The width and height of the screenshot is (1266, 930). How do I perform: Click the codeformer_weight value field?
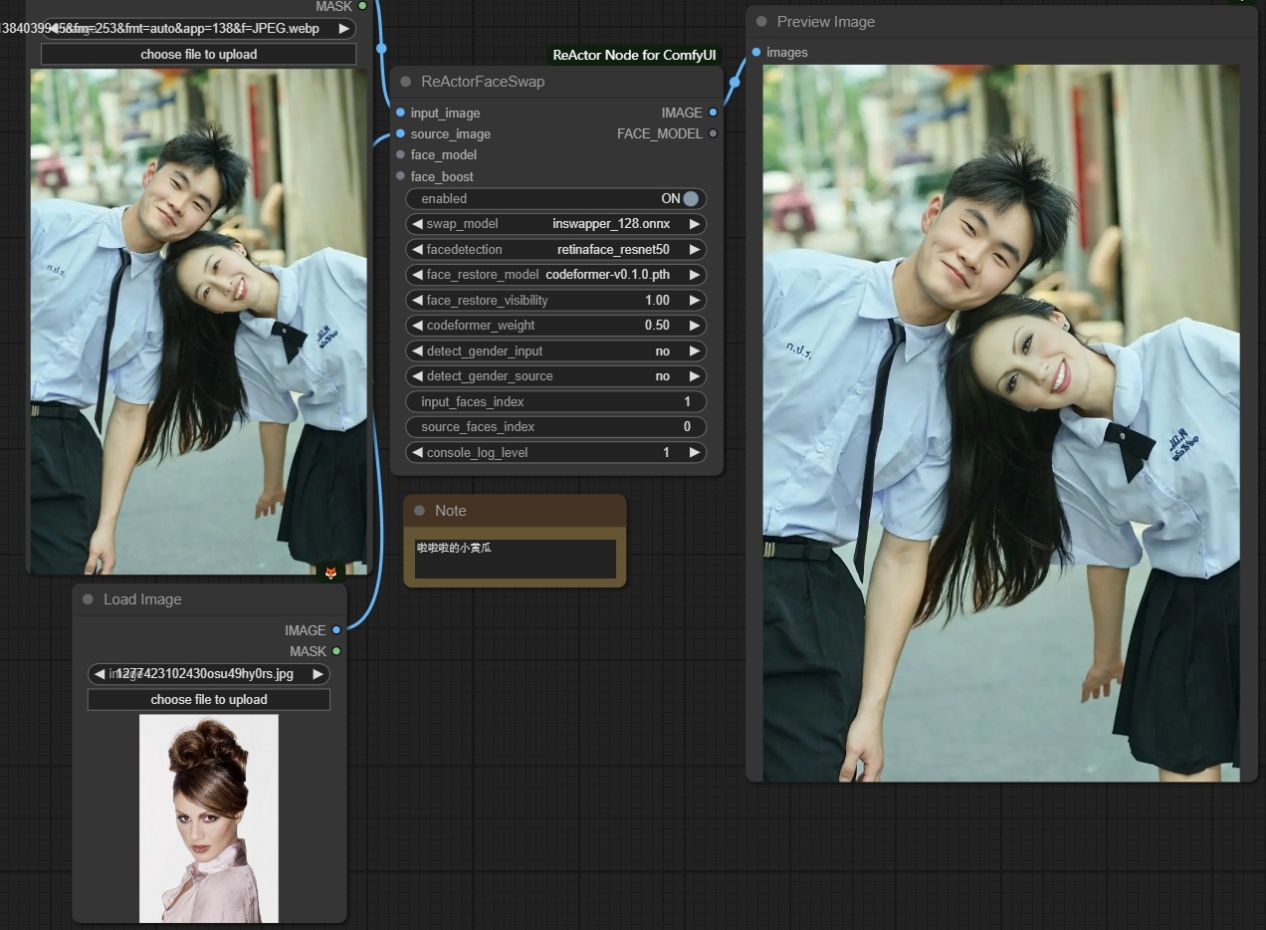point(555,326)
